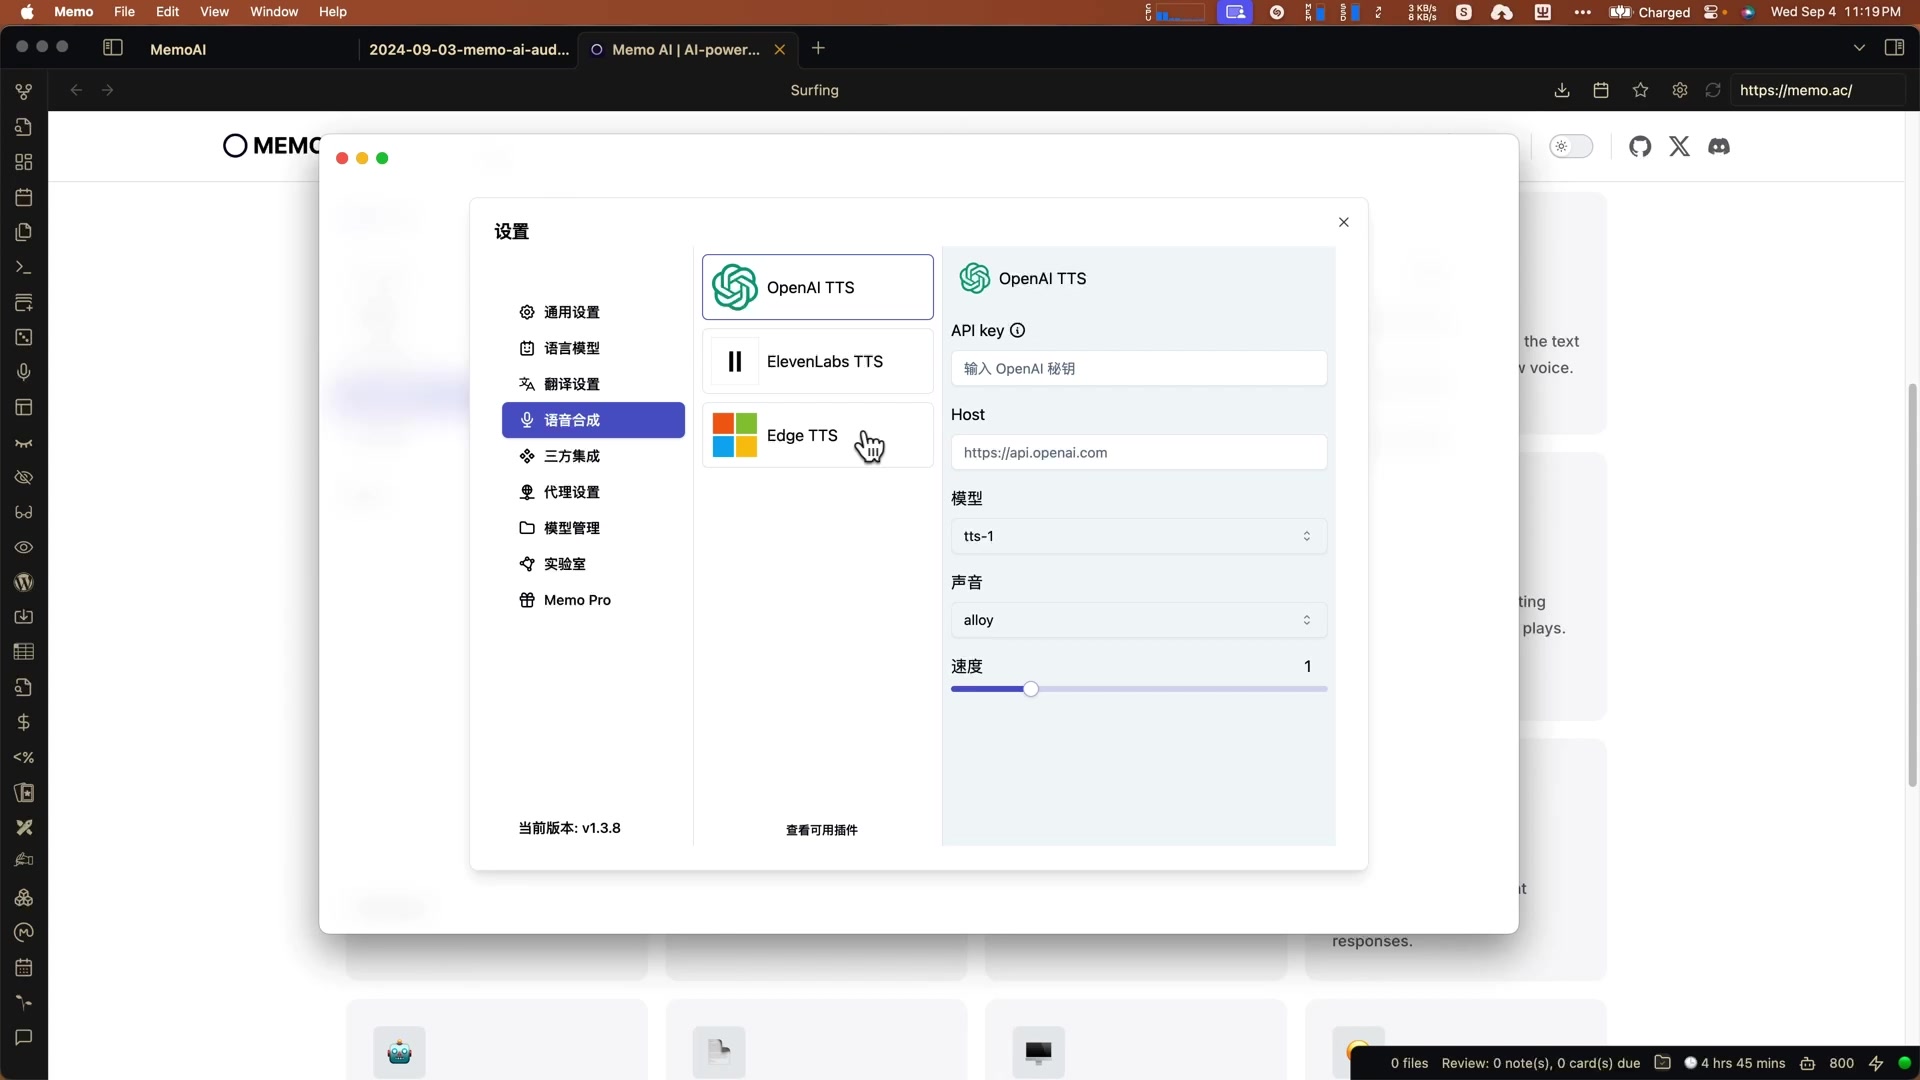Open the Apple menu
Screen dimensions: 1920x1080
[x=27, y=12]
